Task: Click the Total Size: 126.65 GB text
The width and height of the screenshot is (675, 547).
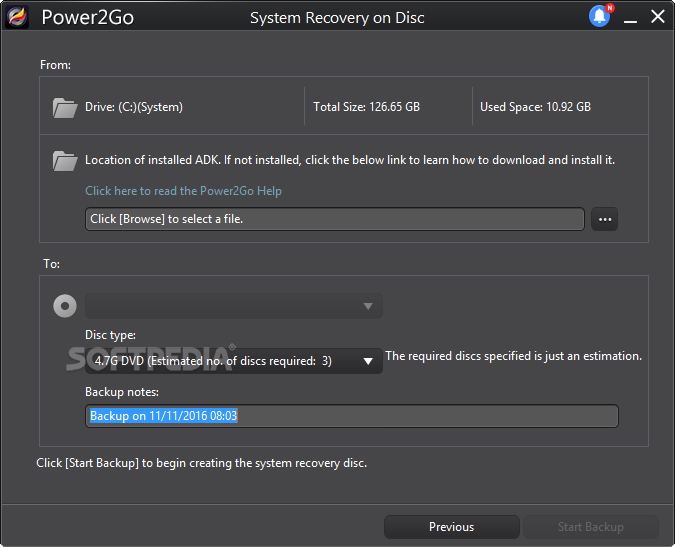Action: 366,107
